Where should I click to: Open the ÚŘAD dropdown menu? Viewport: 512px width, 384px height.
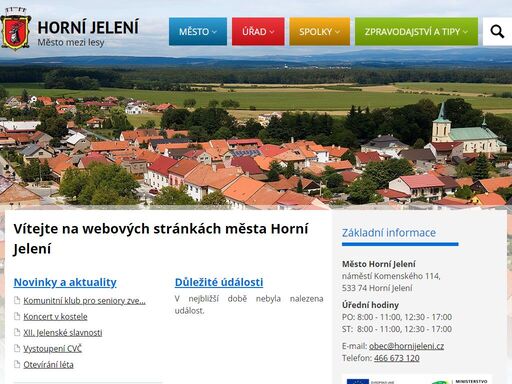(x=258, y=31)
